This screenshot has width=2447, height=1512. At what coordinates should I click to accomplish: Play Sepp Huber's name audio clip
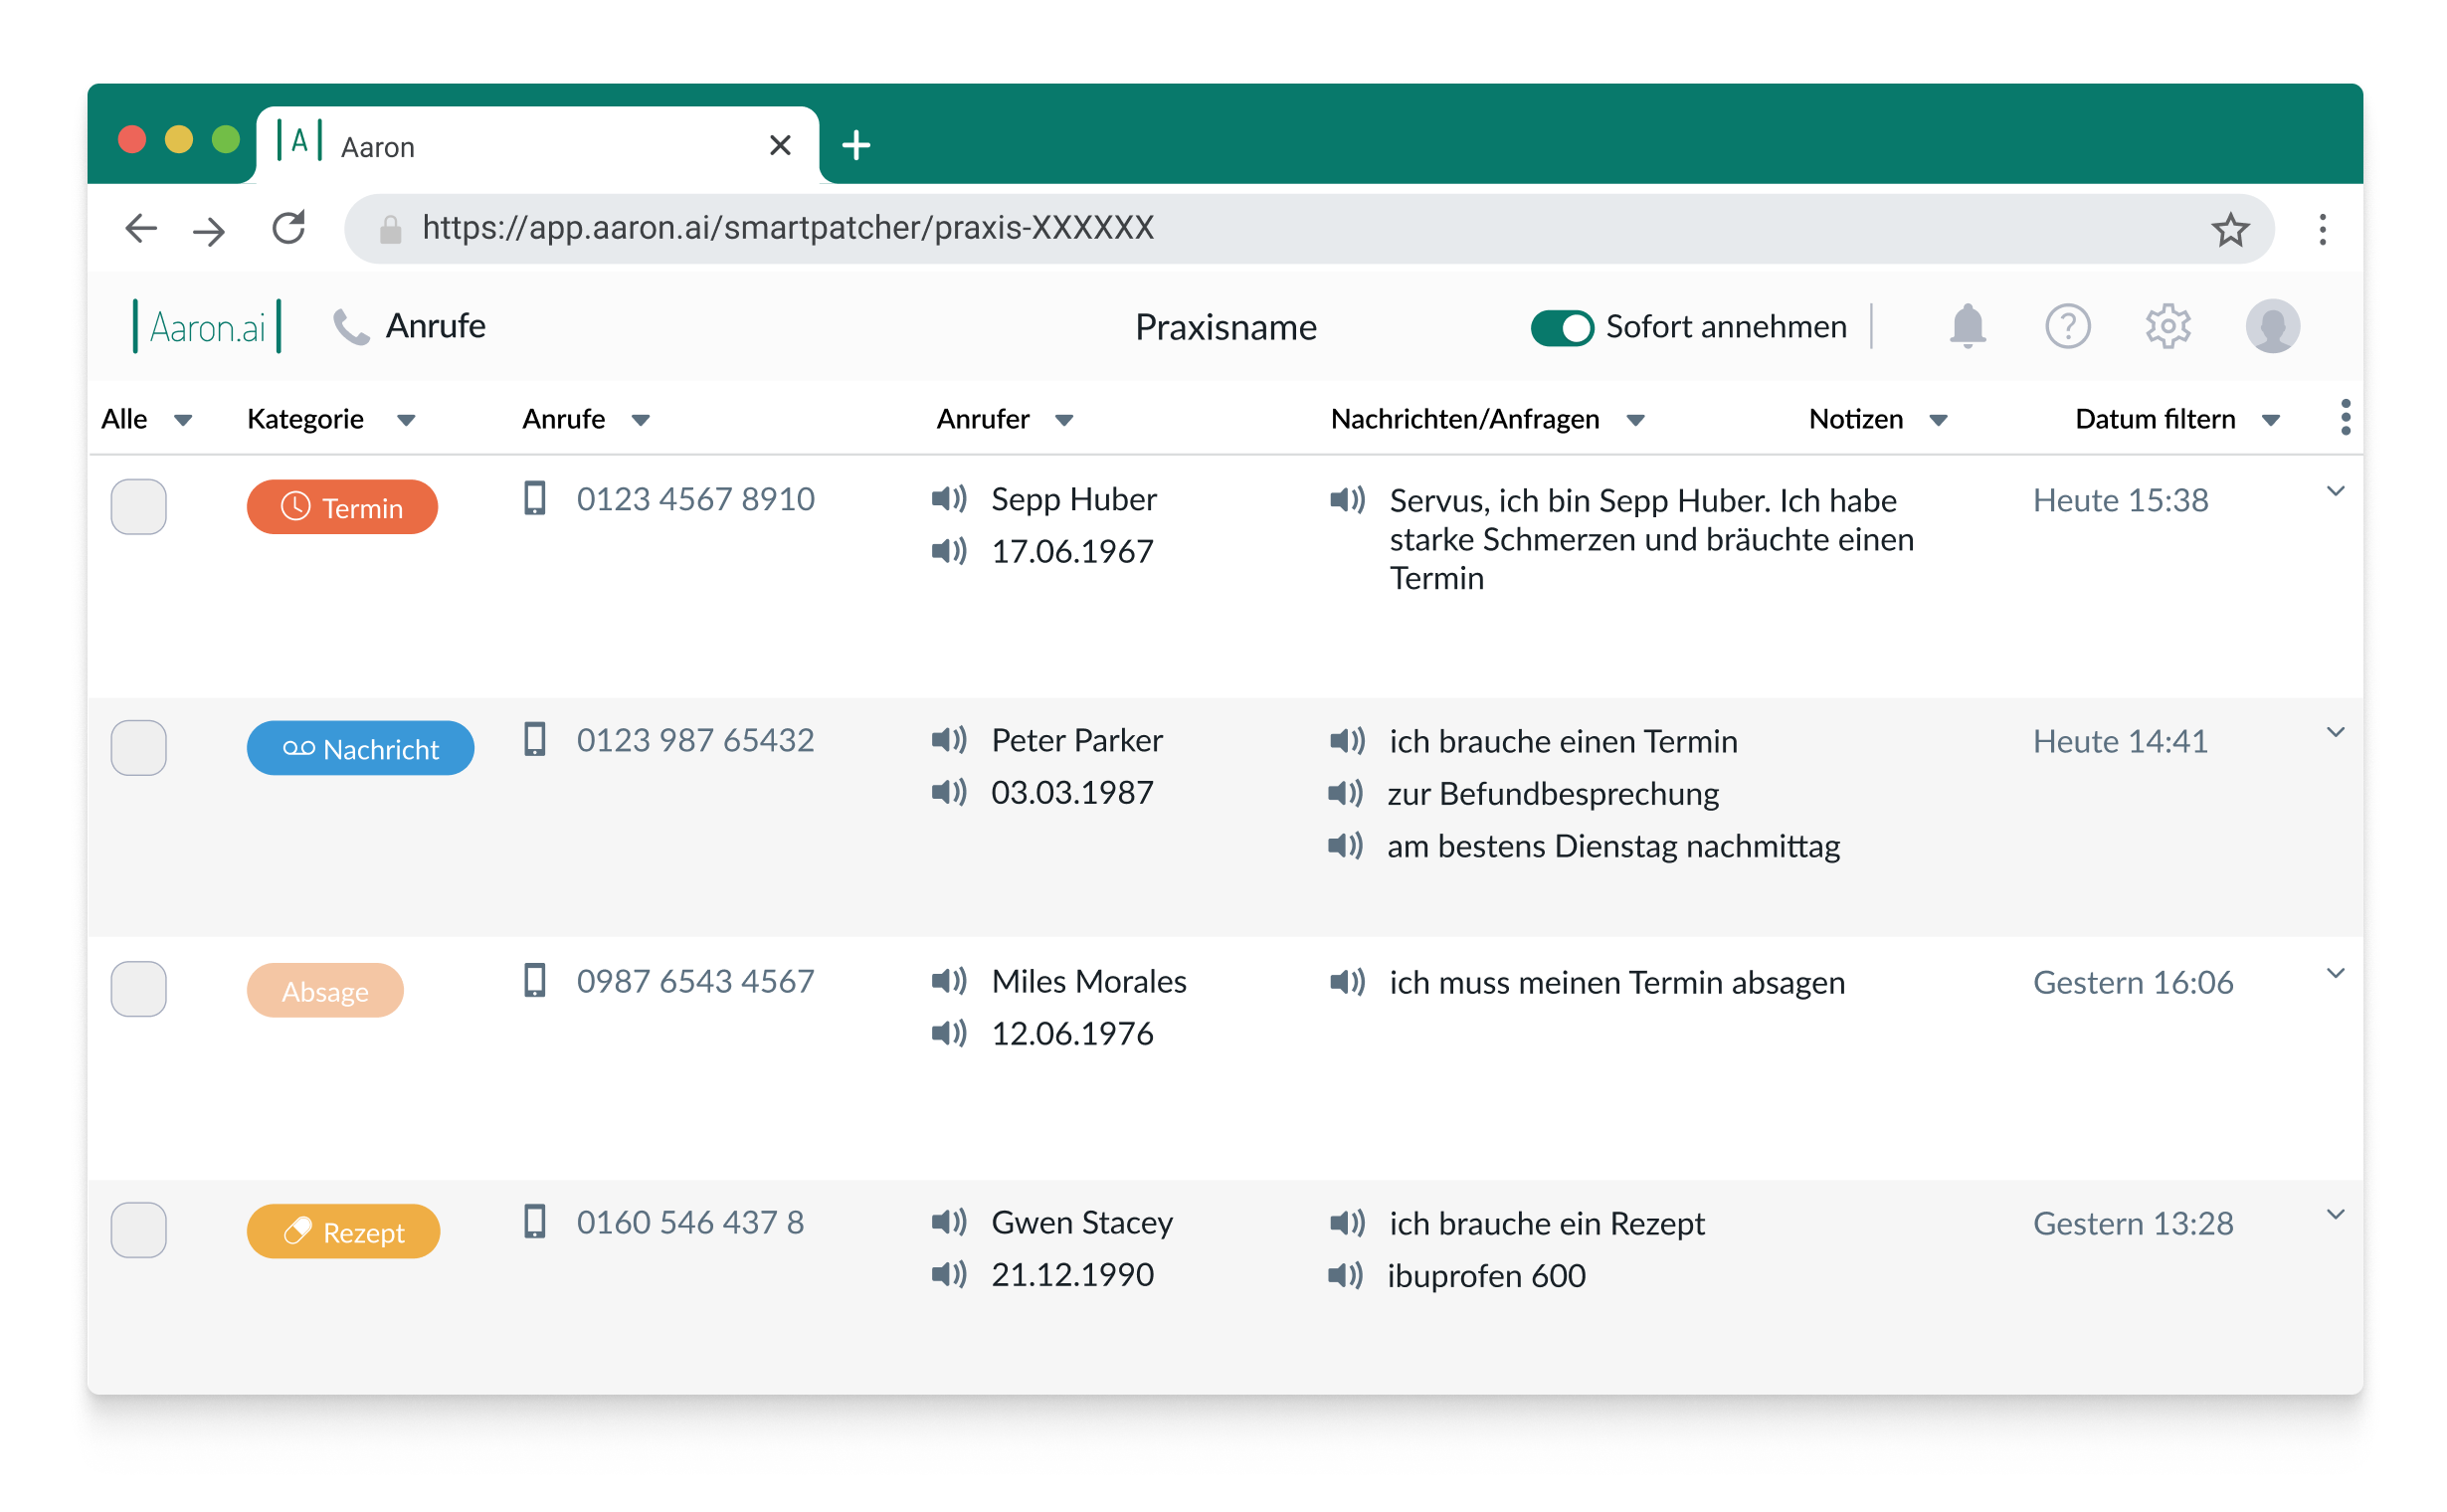pos(948,498)
